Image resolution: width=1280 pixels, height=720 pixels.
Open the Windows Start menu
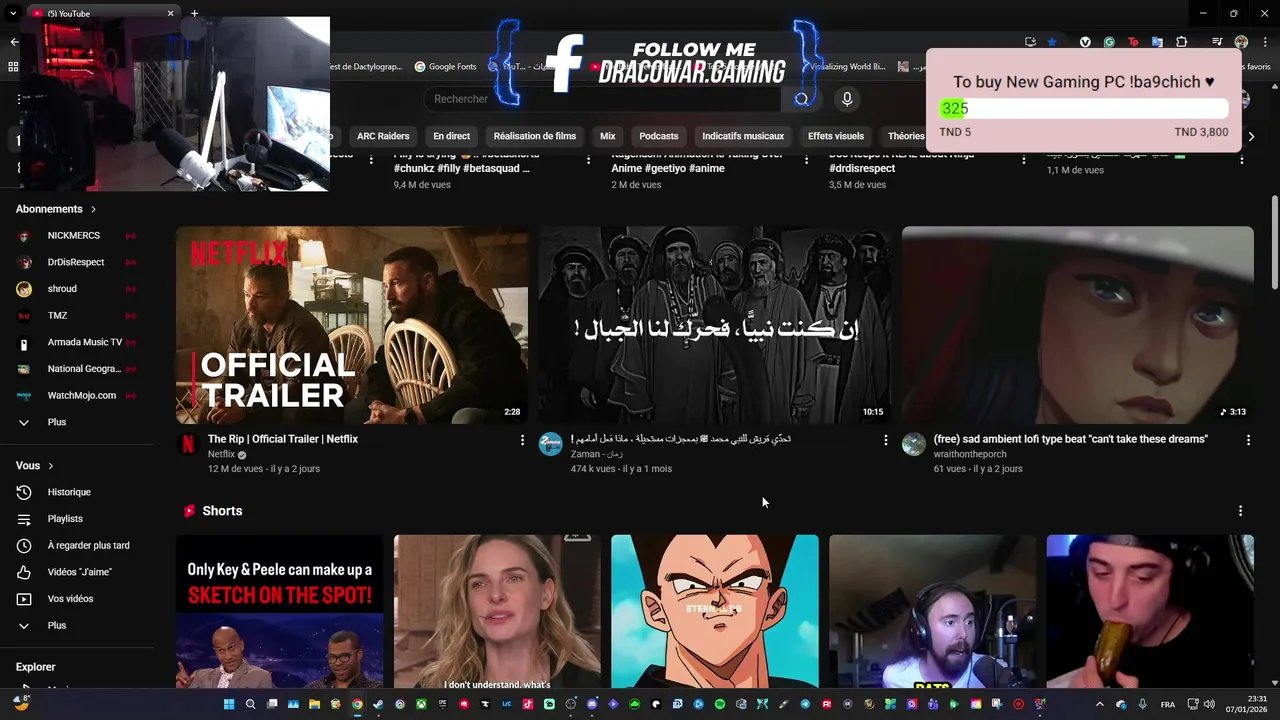[229, 704]
